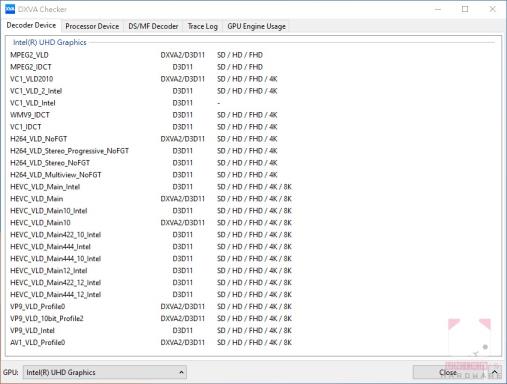Select the HEVC_VLD_Main10_Intel entry
Image resolution: width=507 pixels, height=384 pixels.
pos(49,211)
